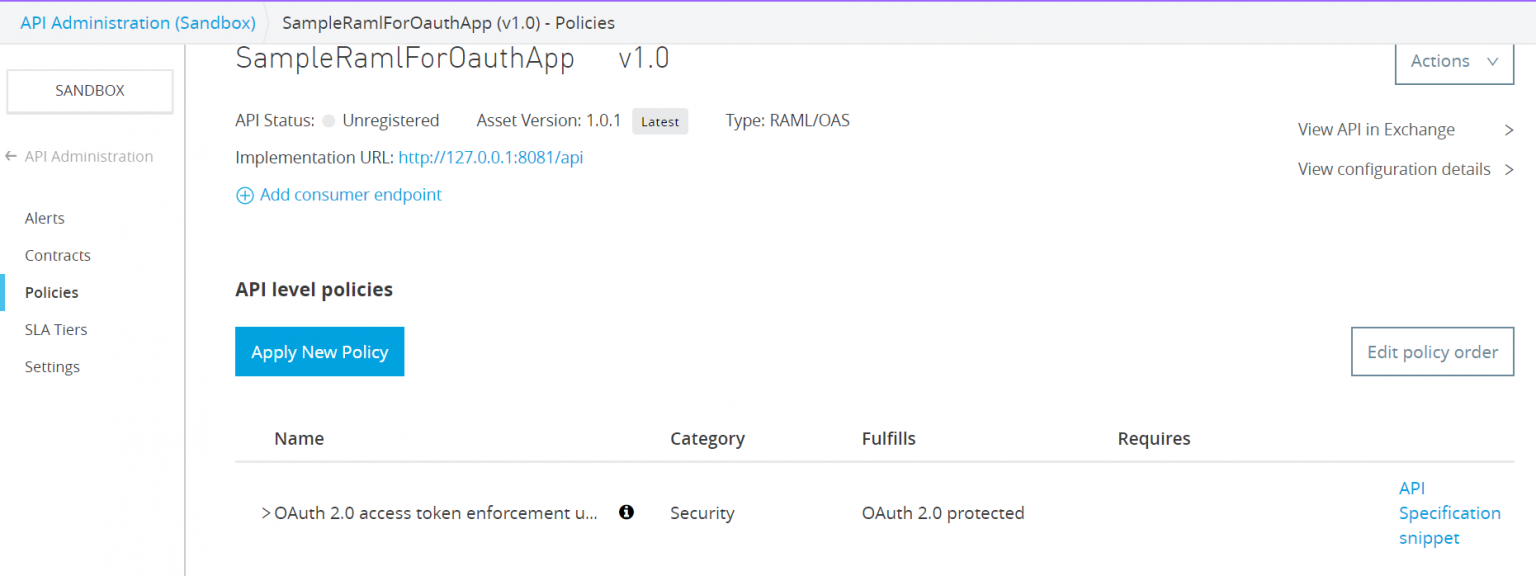Click Edit policy order button

[x=1432, y=352]
